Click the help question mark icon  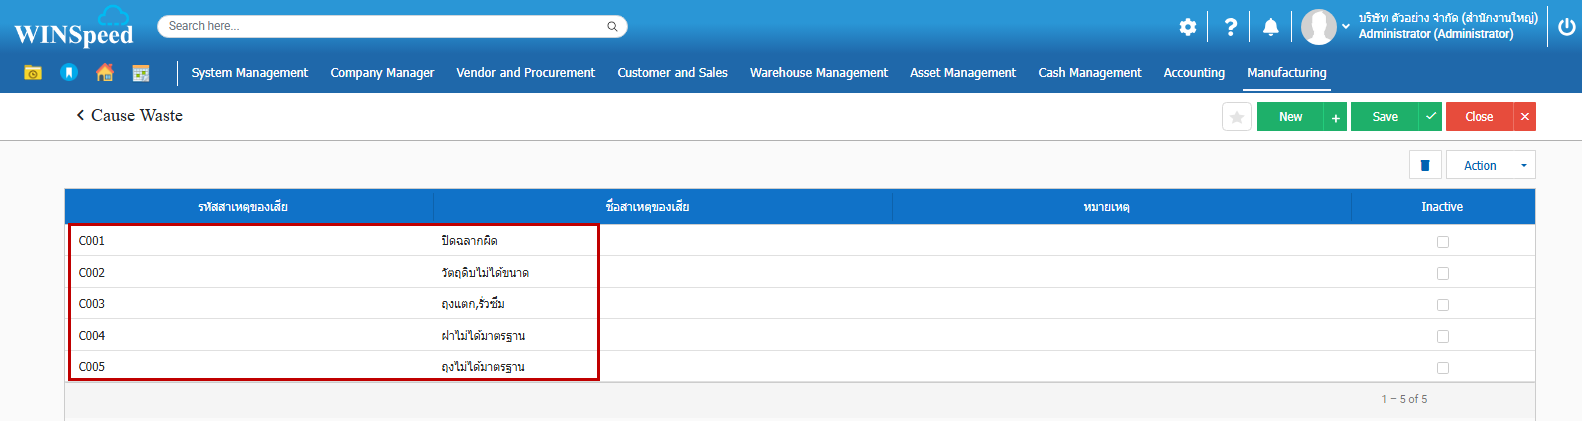coord(1231,27)
